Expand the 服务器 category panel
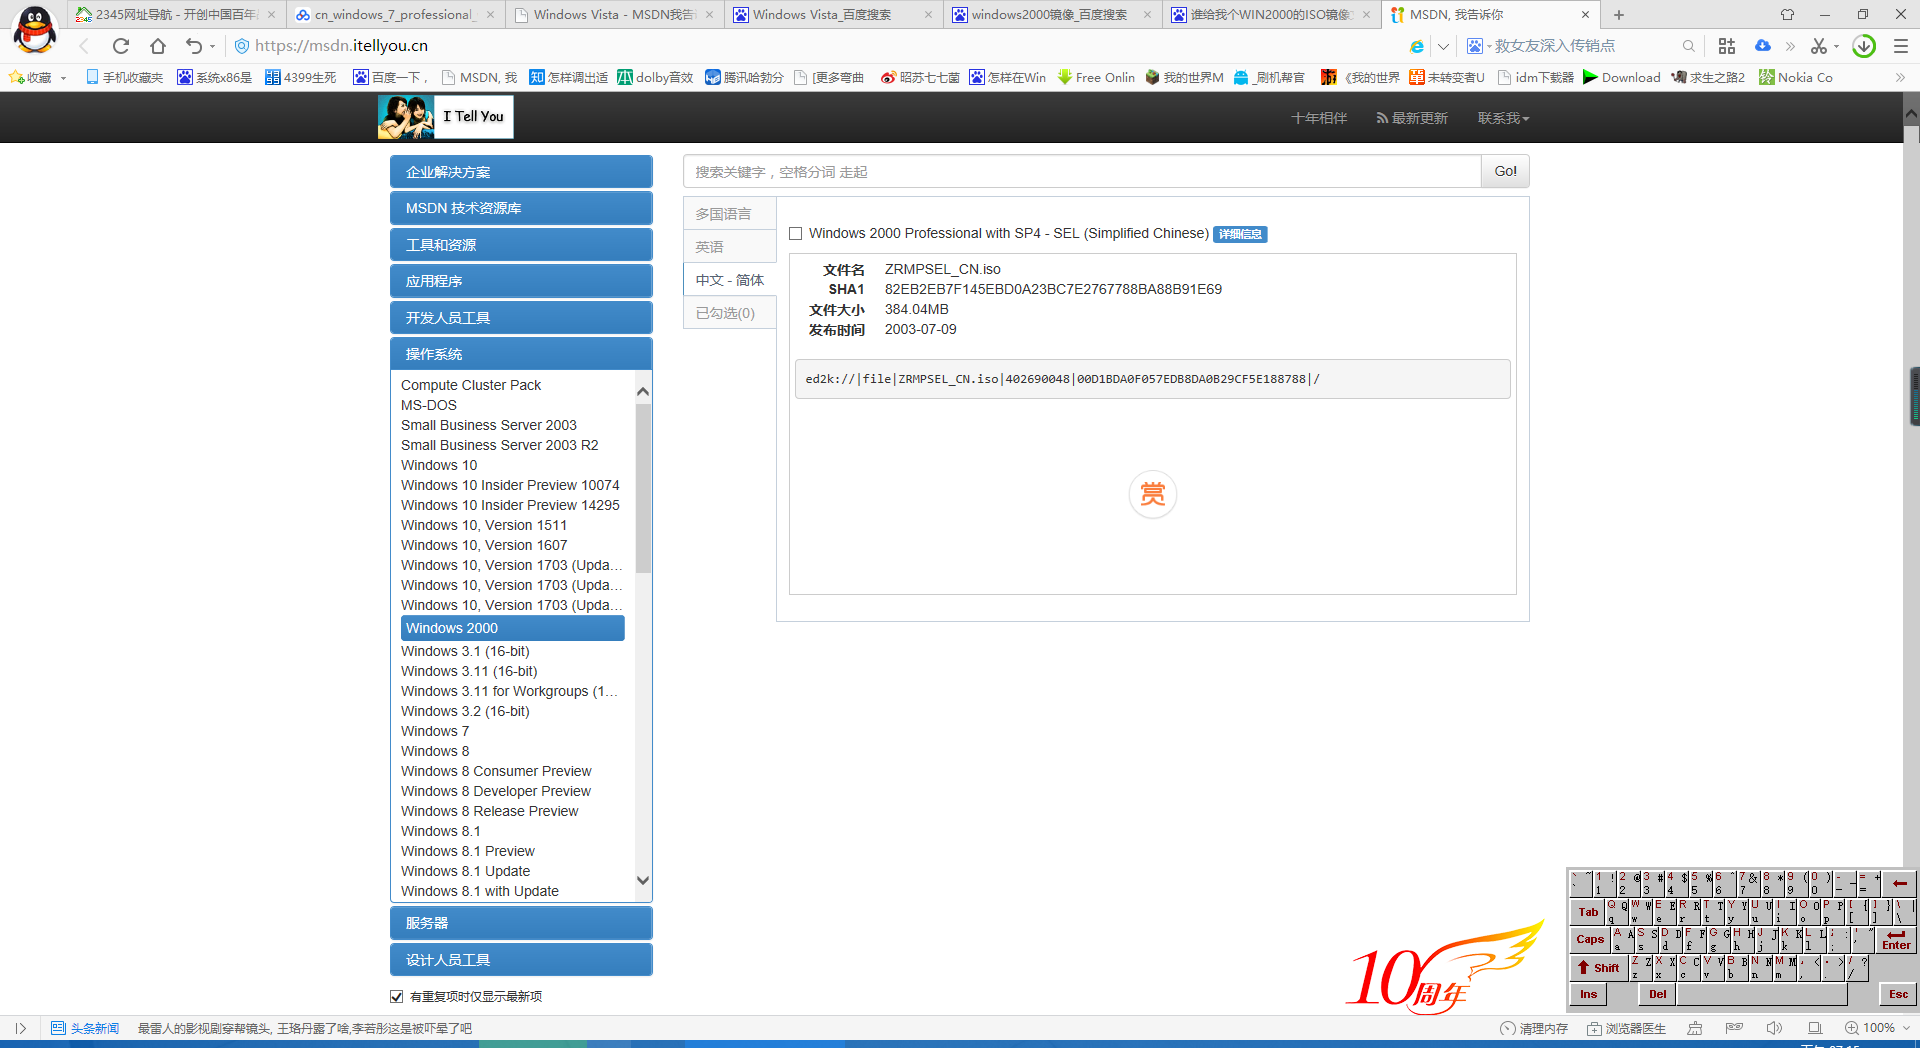The image size is (1920, 1048). coord(521,923)
